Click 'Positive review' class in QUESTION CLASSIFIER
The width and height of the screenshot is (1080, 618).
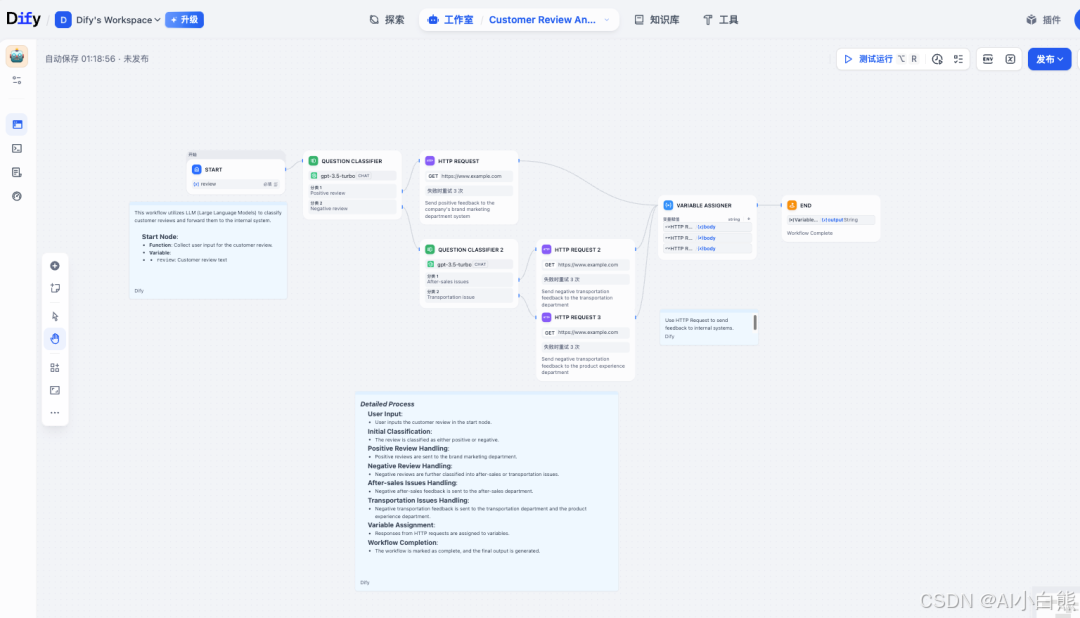point(353,191)
